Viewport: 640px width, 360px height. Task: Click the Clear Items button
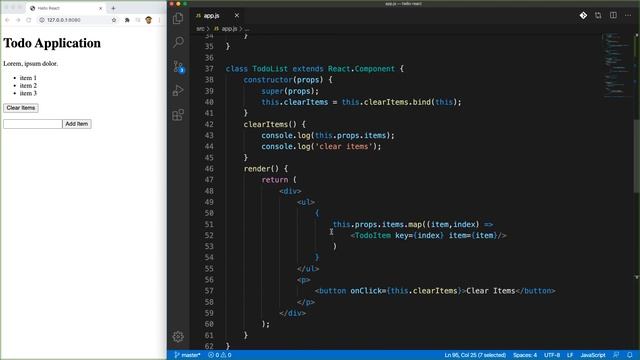click(x=21, y=108)
